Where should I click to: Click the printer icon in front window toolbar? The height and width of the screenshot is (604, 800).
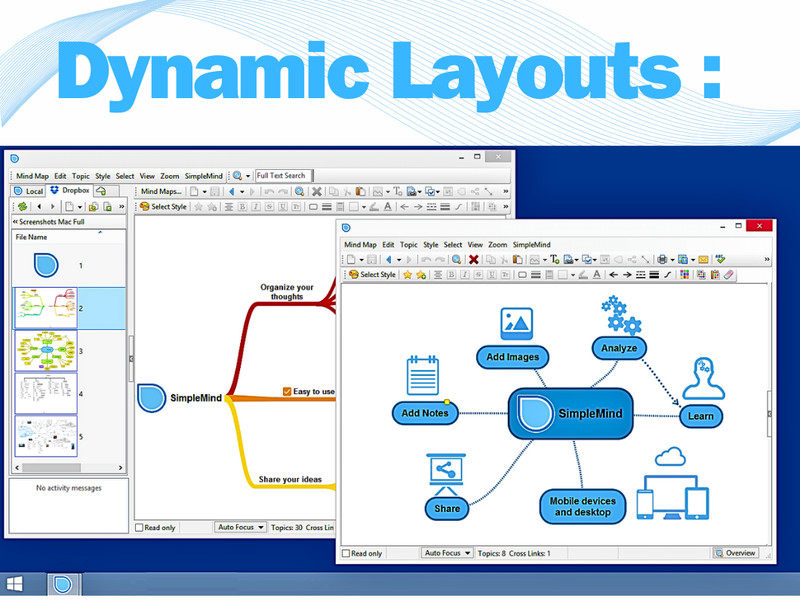(x=662, y=259)
